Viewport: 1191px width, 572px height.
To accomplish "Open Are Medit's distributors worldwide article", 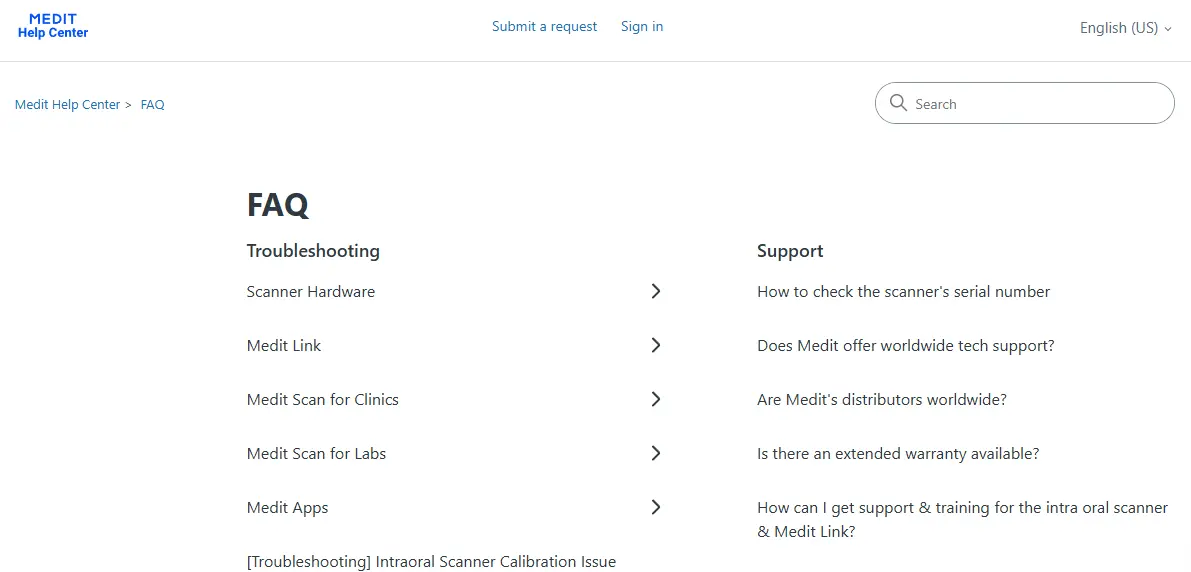I will pos(882,400).
